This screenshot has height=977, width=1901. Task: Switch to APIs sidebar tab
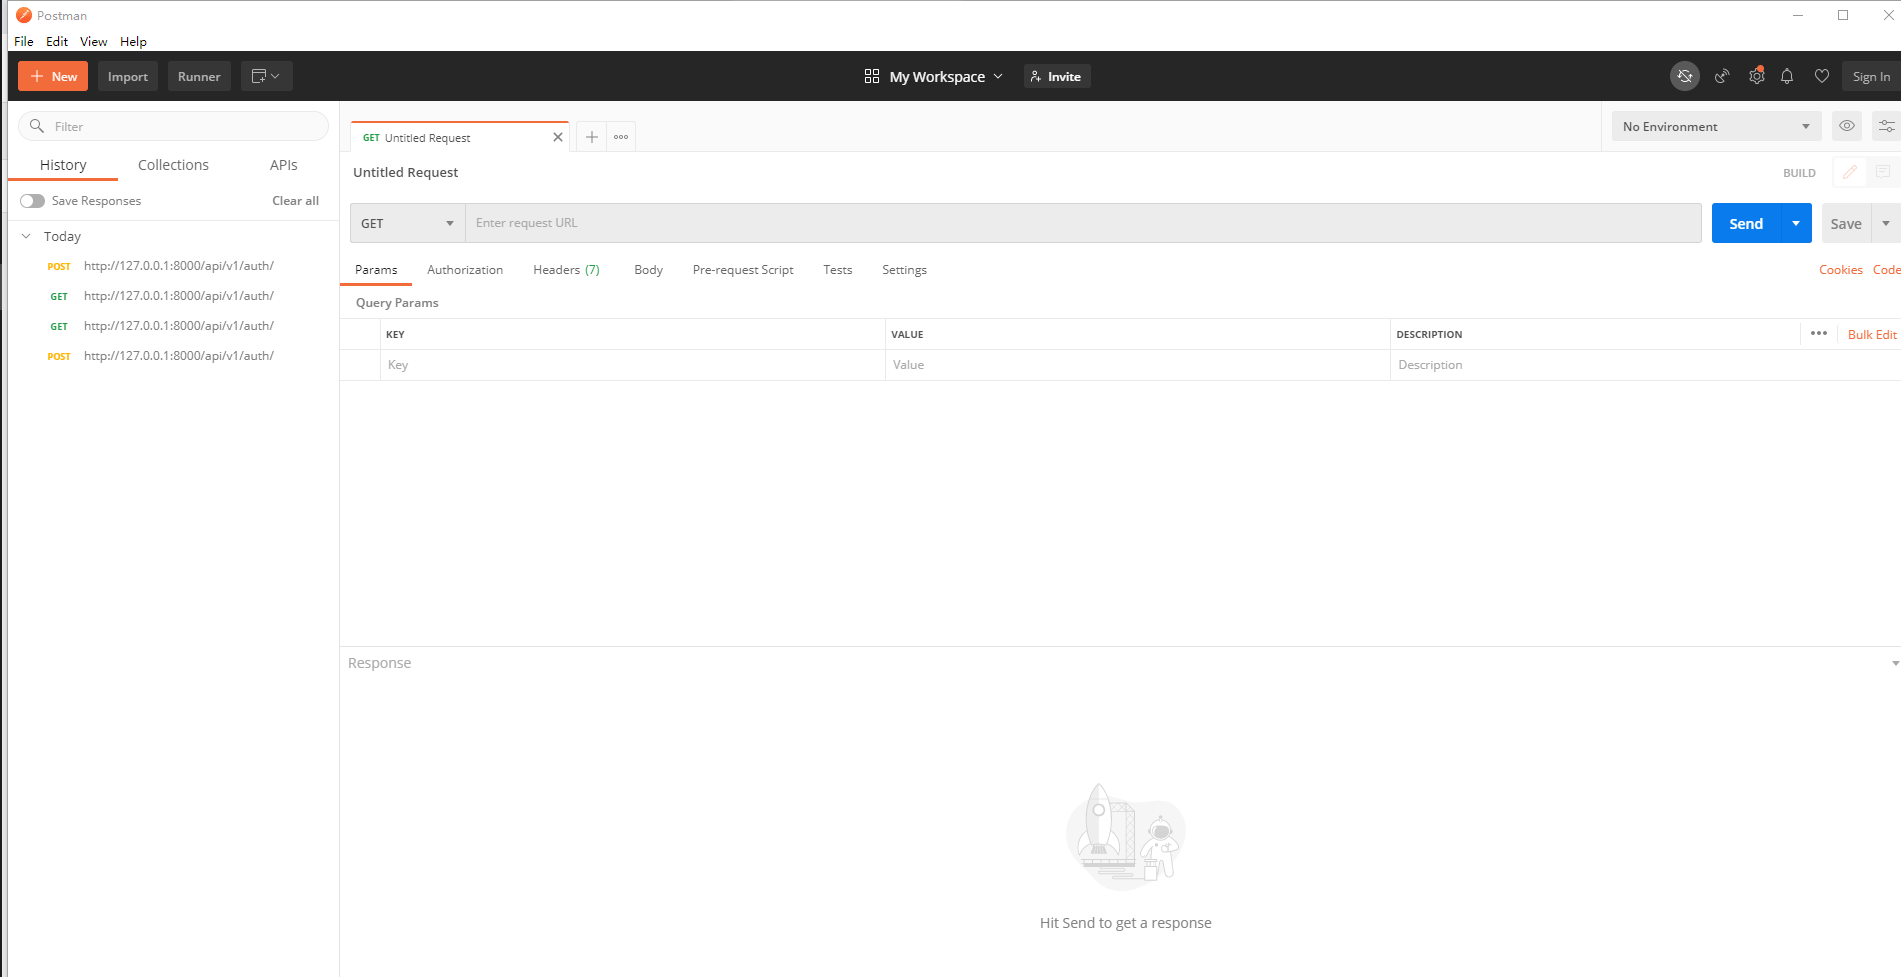[284, 165]
